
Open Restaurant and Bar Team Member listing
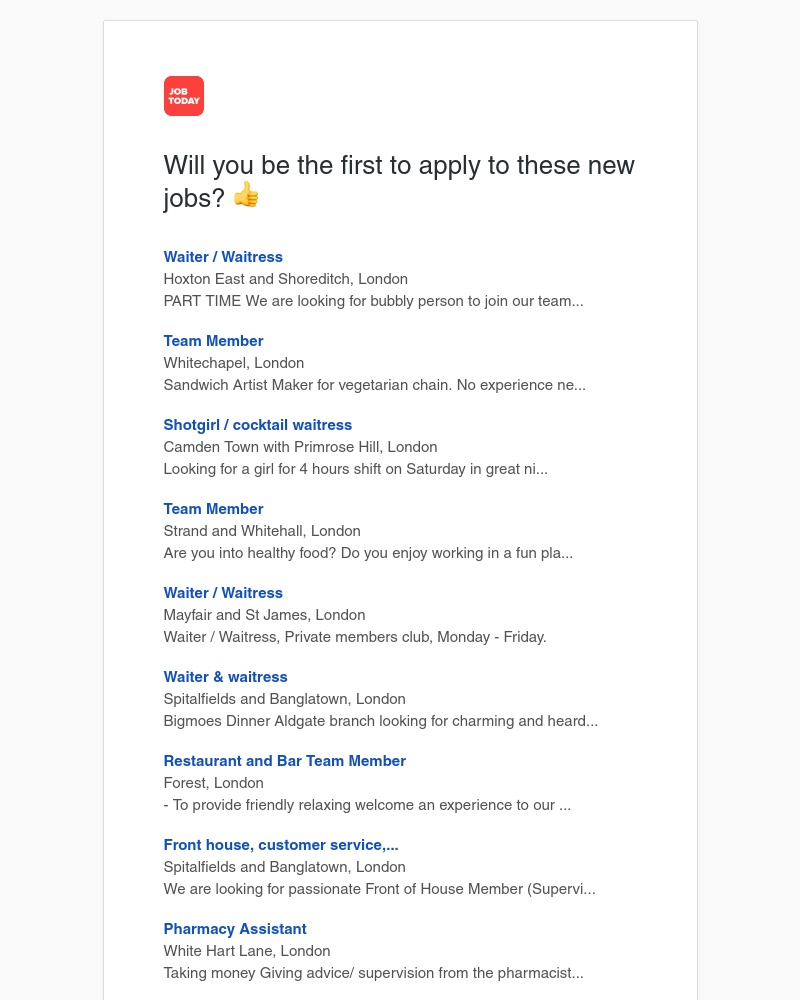point(284,761)
